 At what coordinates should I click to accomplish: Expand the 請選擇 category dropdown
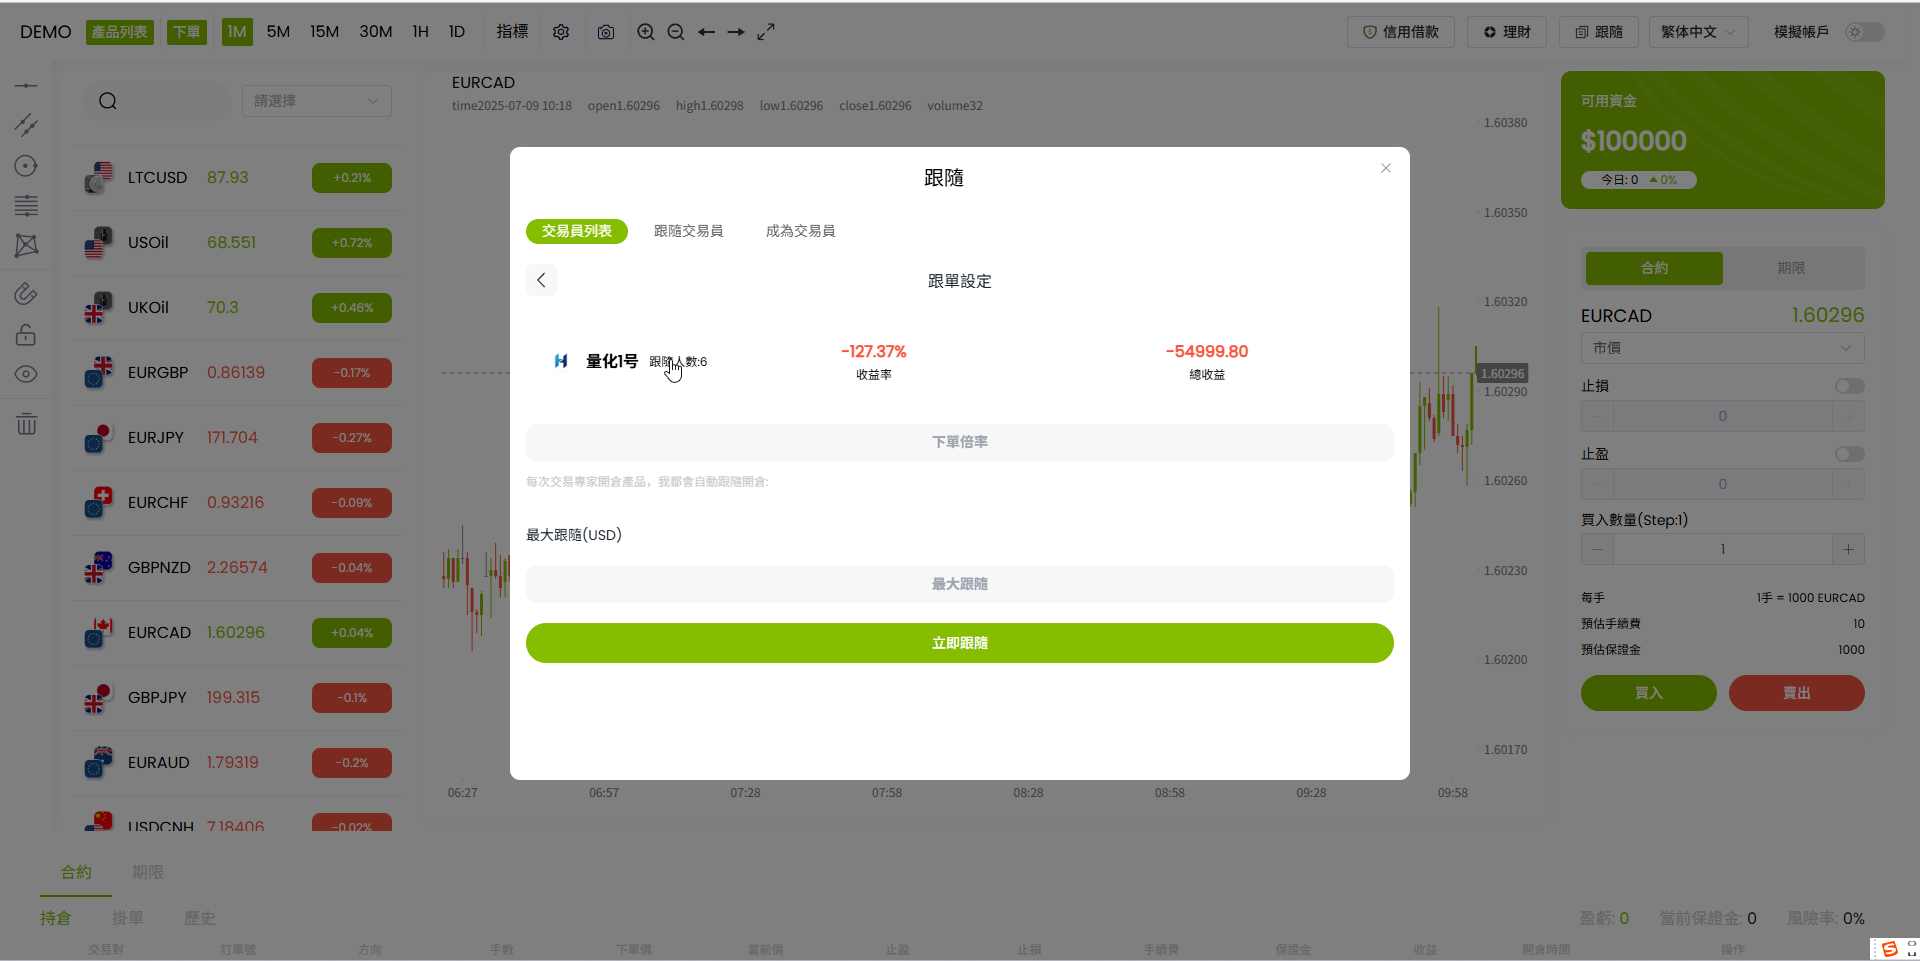click(x=316, y=101)
